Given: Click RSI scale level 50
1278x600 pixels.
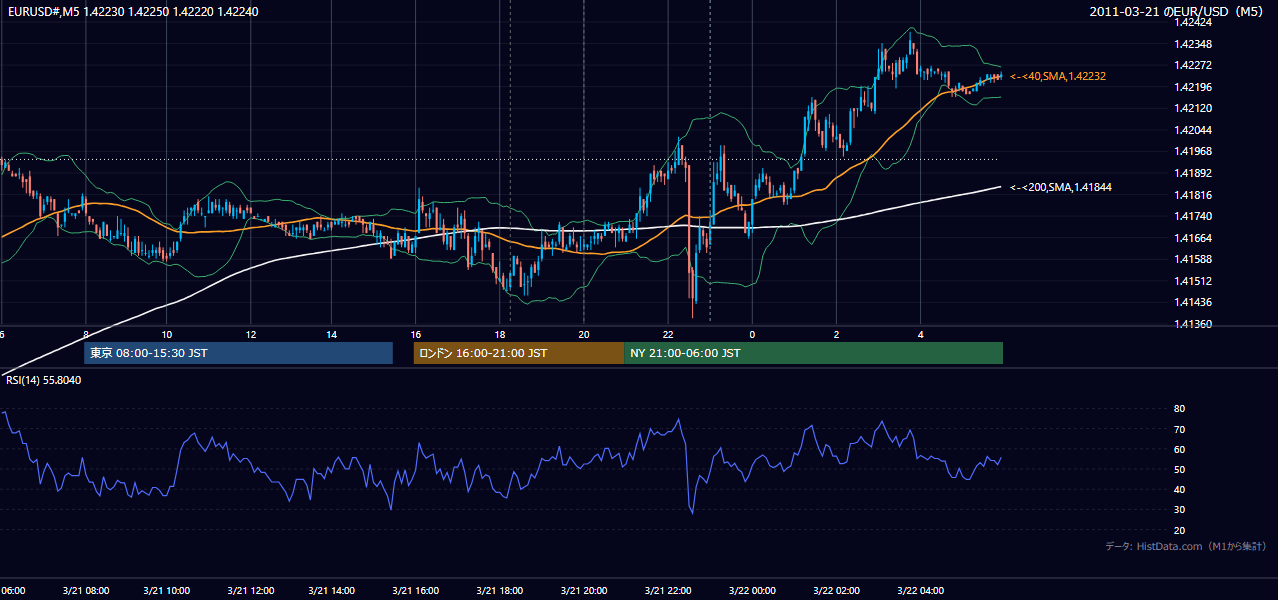Looking at the screenshot, I should (x=1179, y=469).
